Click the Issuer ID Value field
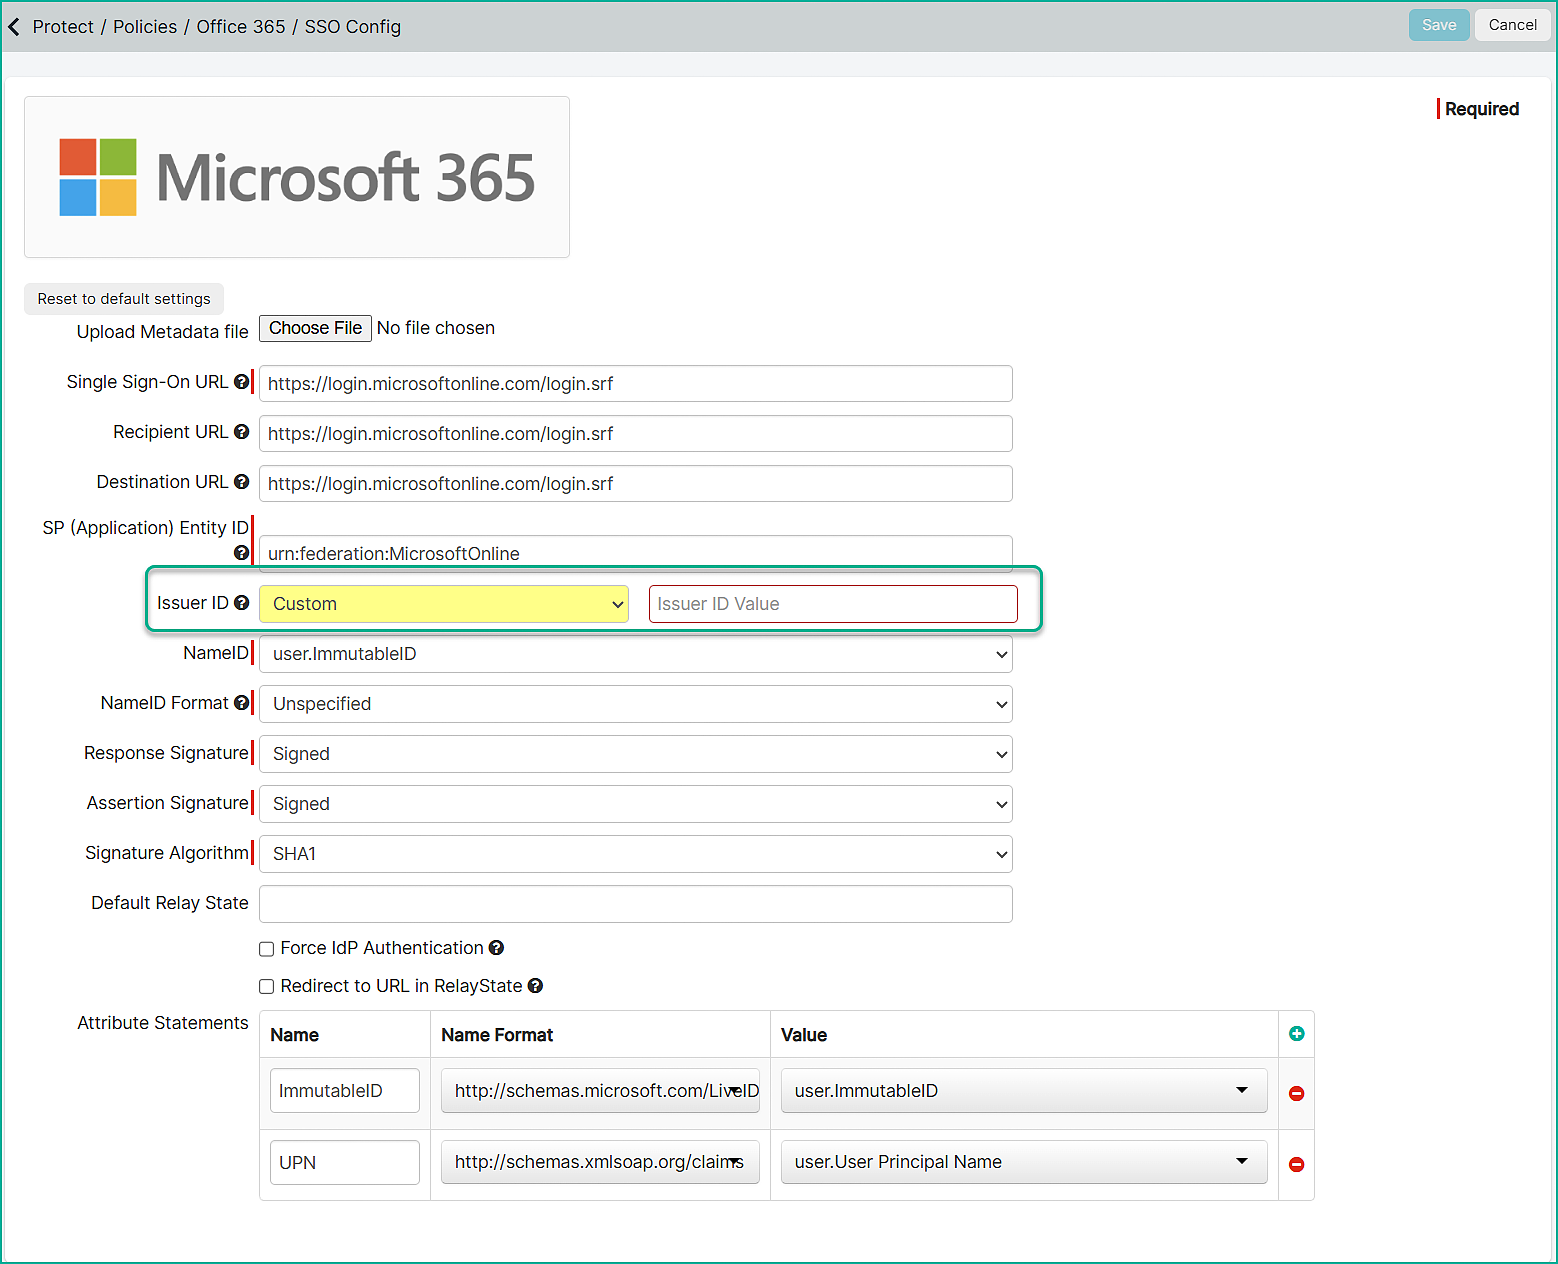This screenshot has height=1264, width=1558. [x=832, y=604]
